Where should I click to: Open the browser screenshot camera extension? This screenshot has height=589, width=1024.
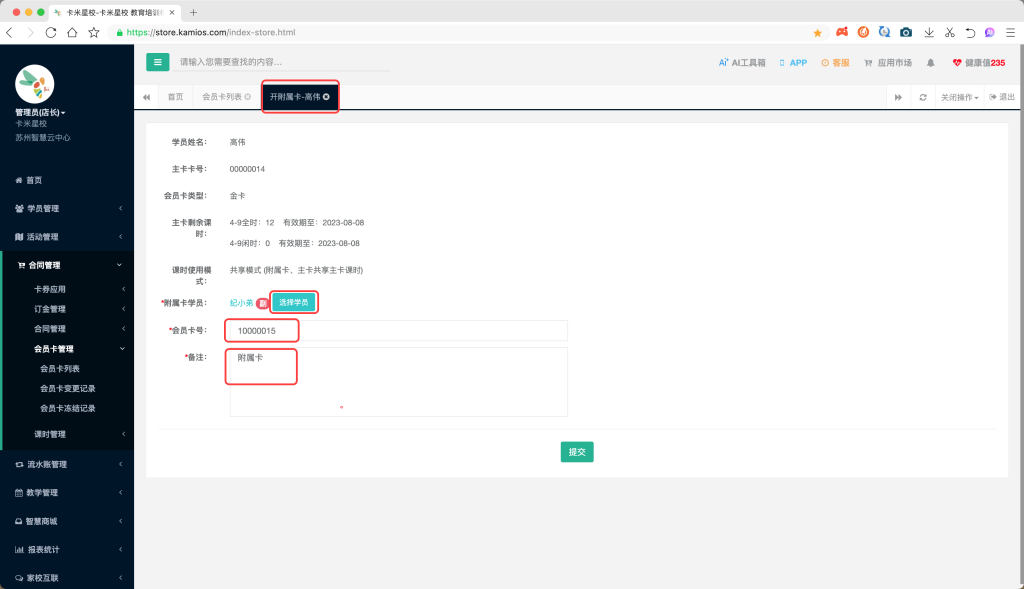pyautogui.click(x=906, y=32)
